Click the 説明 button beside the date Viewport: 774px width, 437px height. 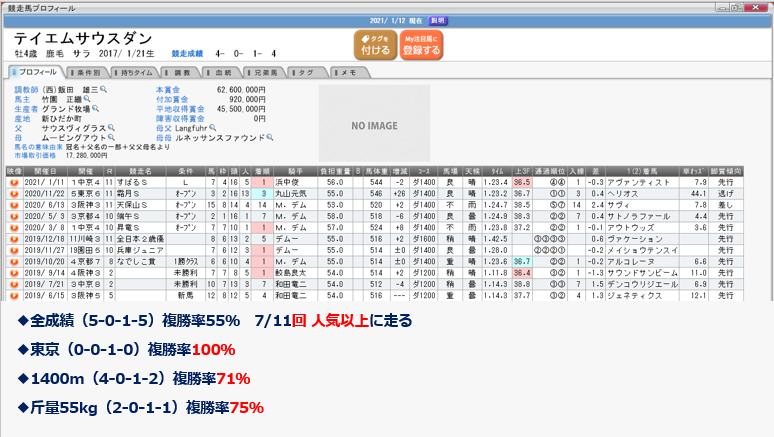(x=438, y=19)
